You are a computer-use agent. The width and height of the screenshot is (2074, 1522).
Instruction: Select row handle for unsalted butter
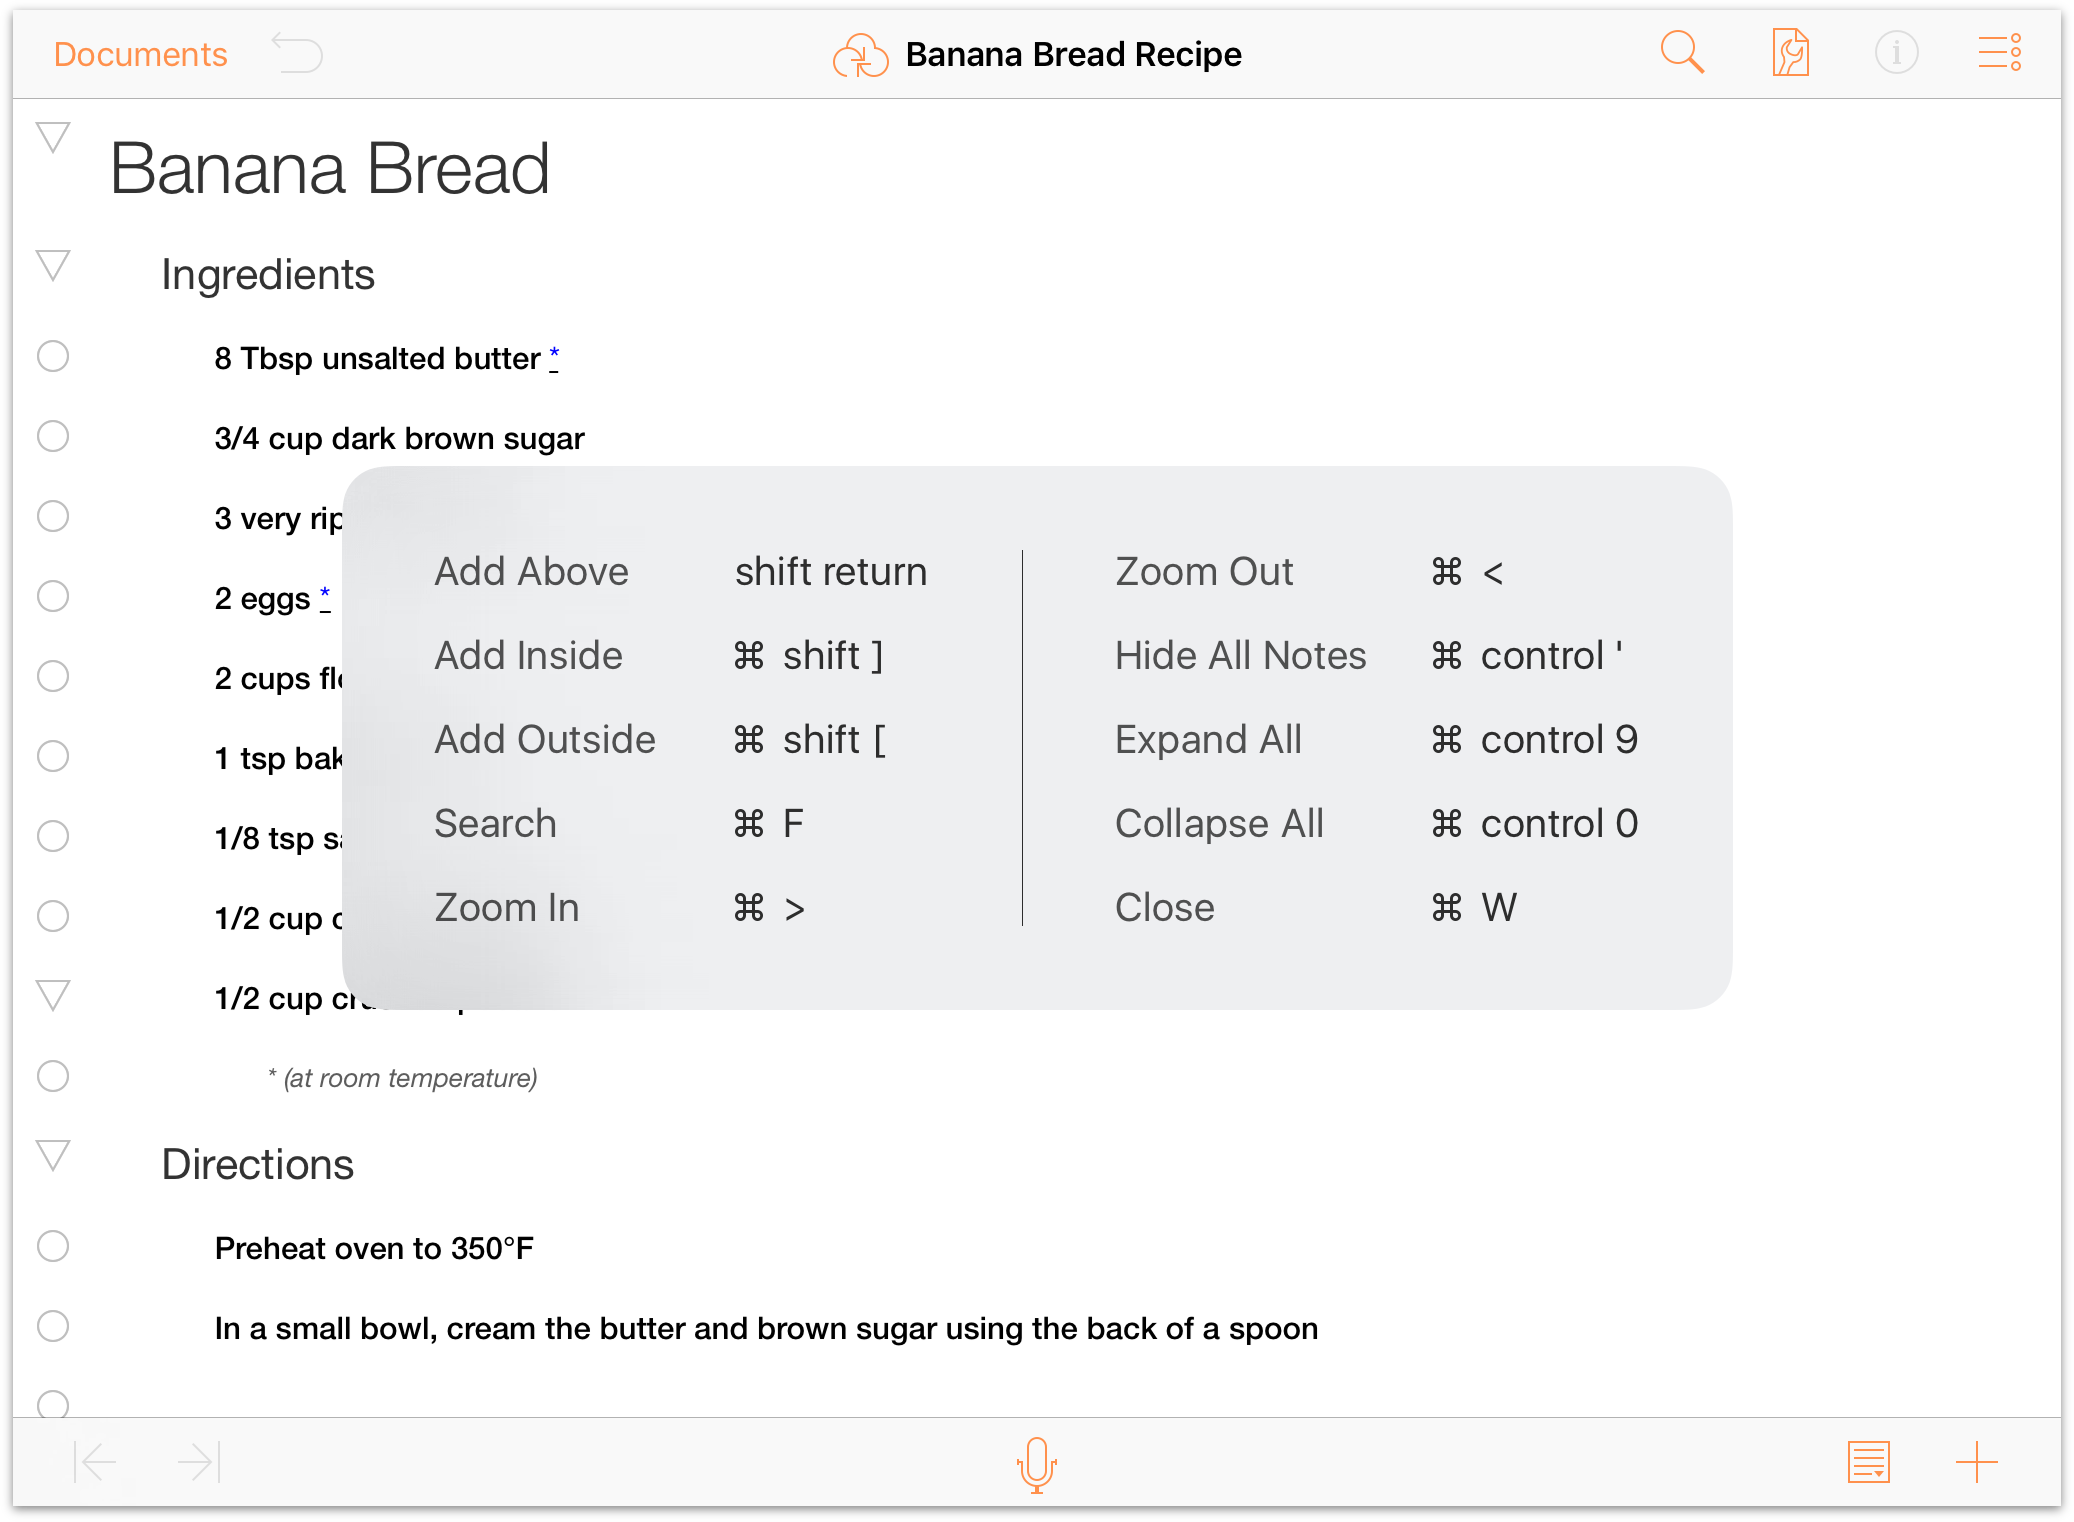[53, 356]
